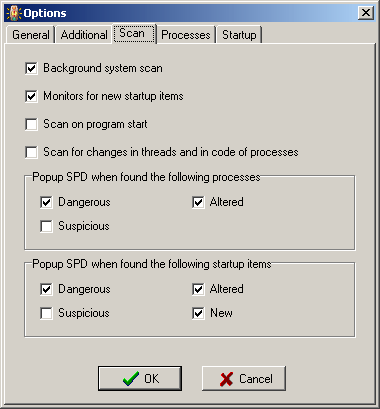Image resolution: width=380 pixels, height=409 pixels.
Task: Click the Options window title bar app icon
Action: pyautogui.click(x=14, y=13)
